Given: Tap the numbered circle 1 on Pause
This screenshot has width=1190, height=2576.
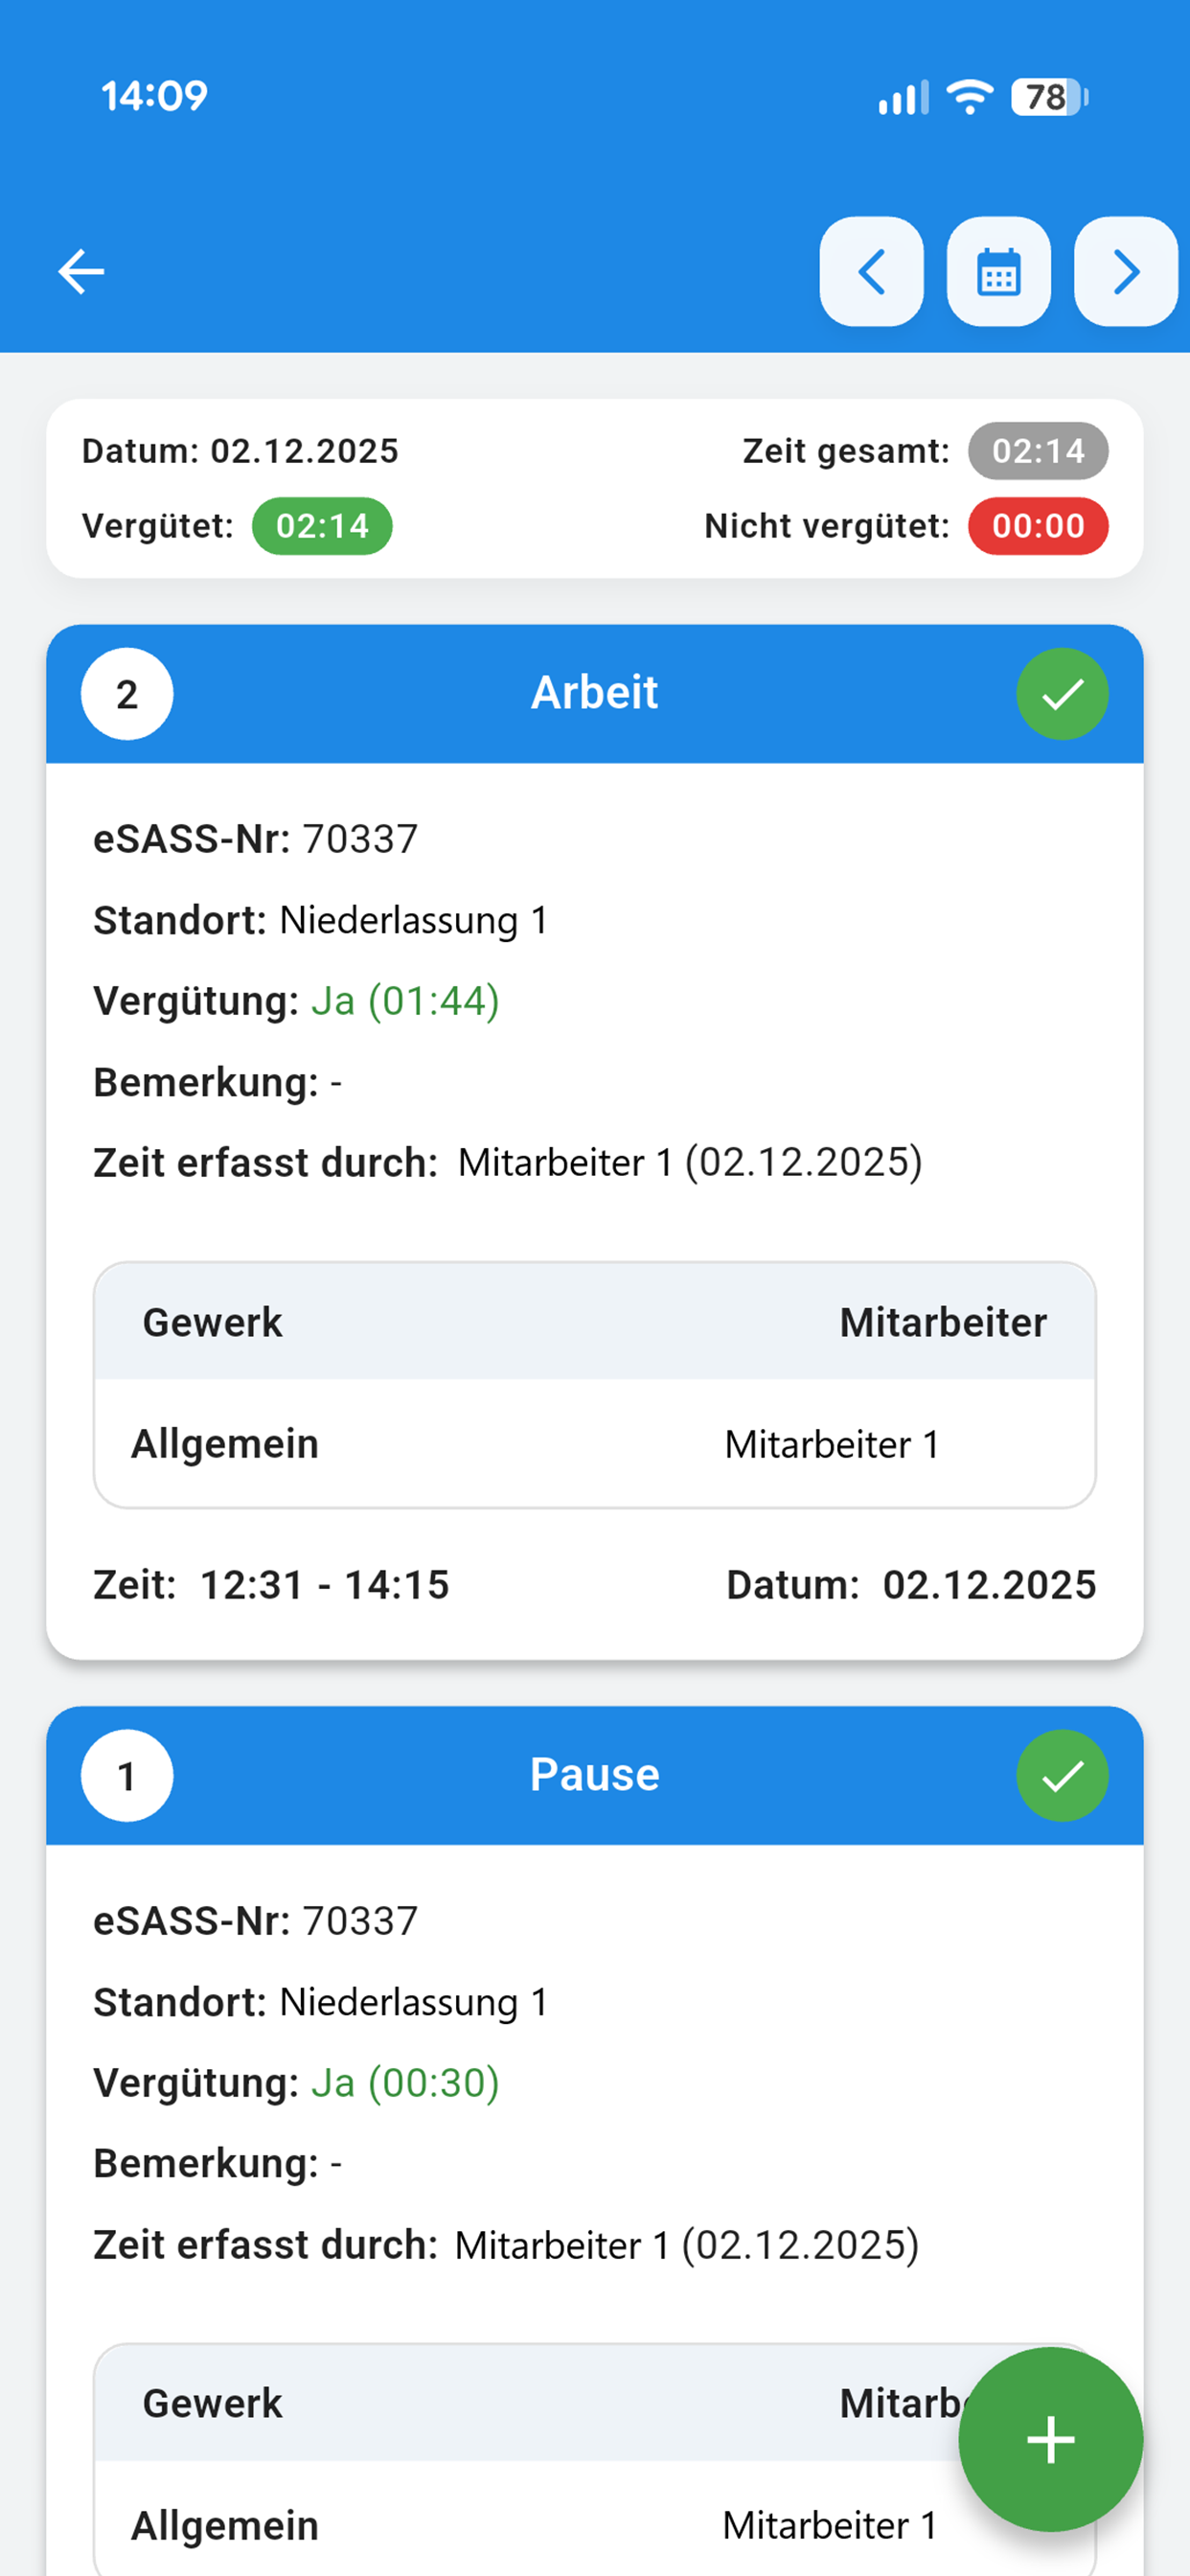Looking at the screenshot, I should (x=127, y=1775).
